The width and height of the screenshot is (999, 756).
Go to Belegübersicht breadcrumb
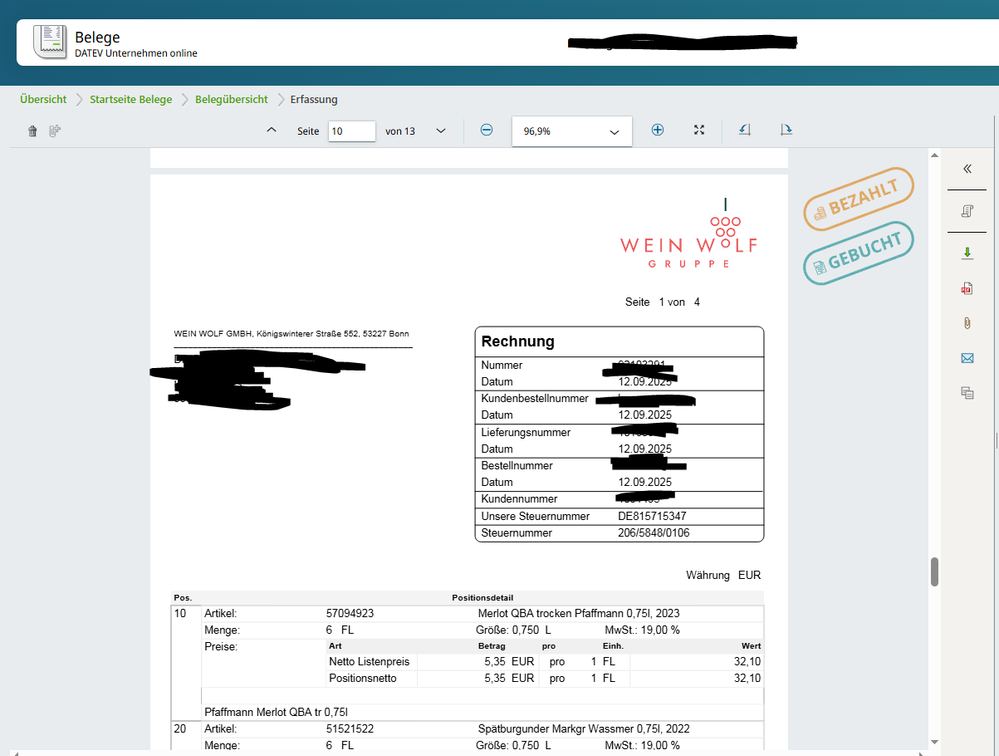coord(231,99)
